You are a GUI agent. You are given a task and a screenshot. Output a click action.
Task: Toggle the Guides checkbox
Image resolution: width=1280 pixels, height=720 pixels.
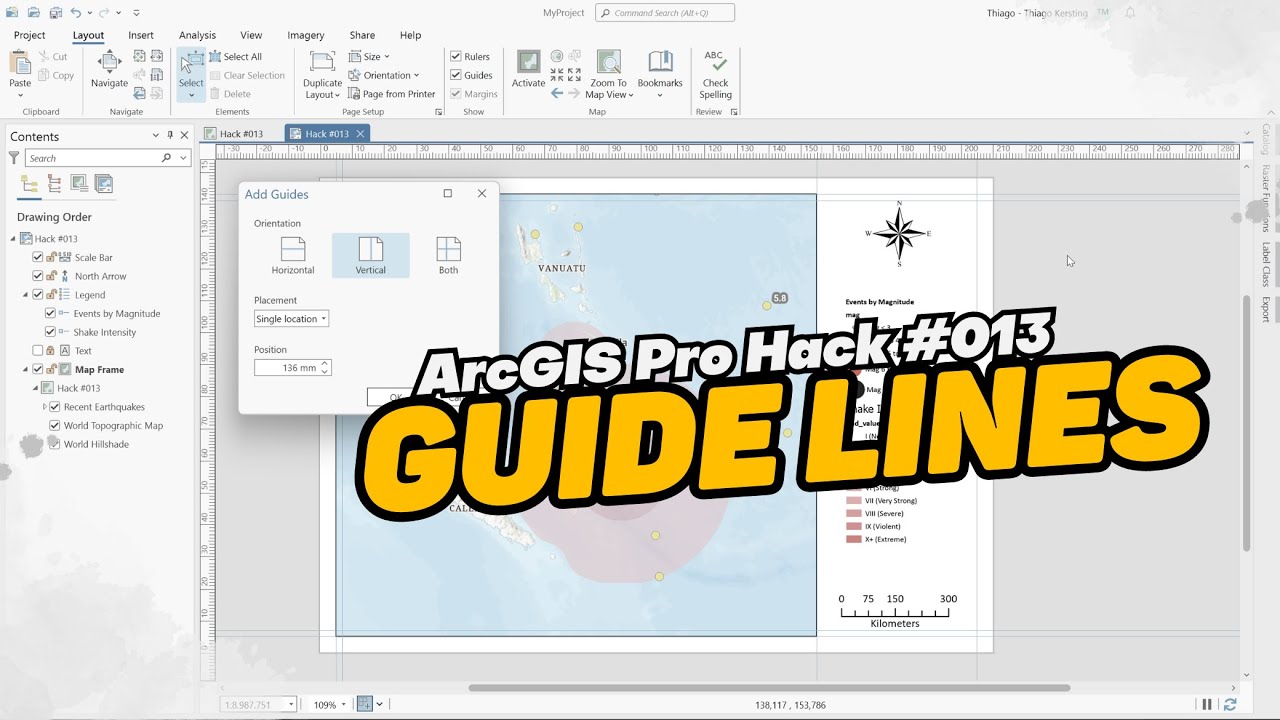pos(456,75)
